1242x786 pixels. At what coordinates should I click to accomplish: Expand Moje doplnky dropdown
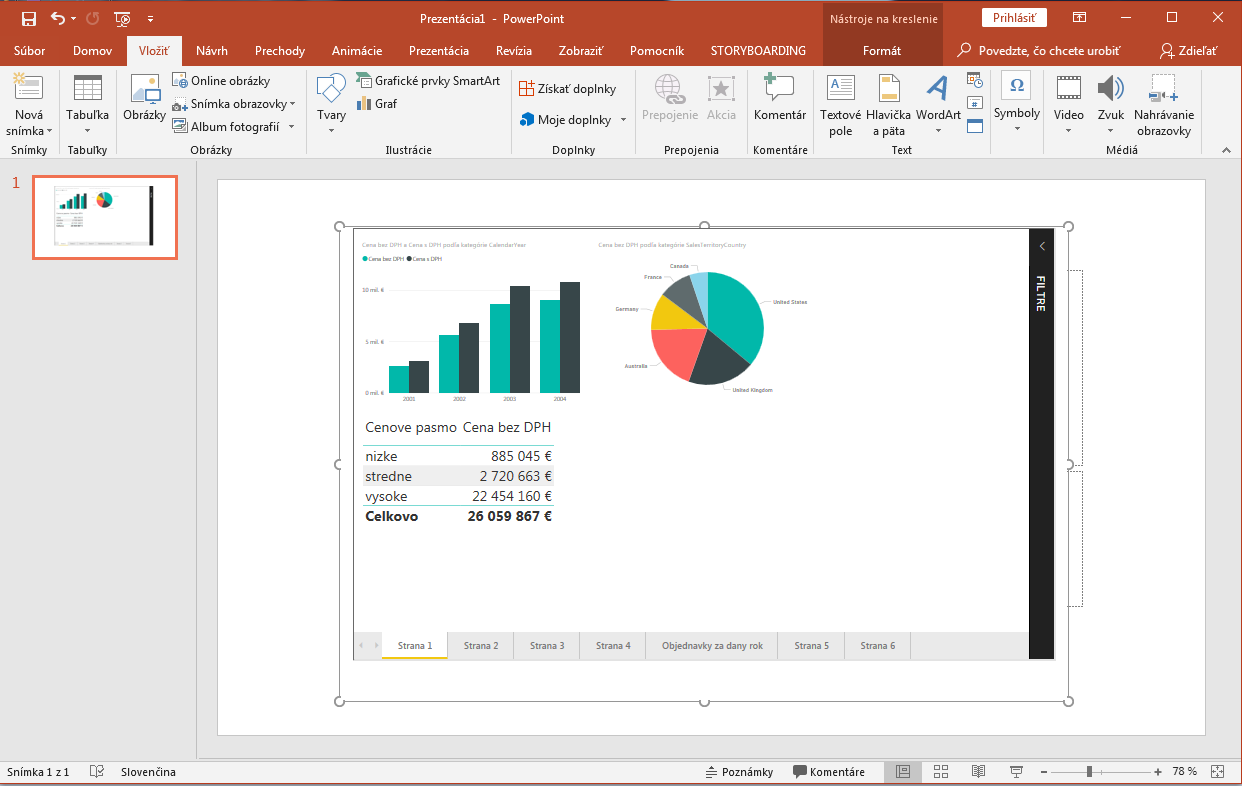pyautogui.click(x=623, y=120)
